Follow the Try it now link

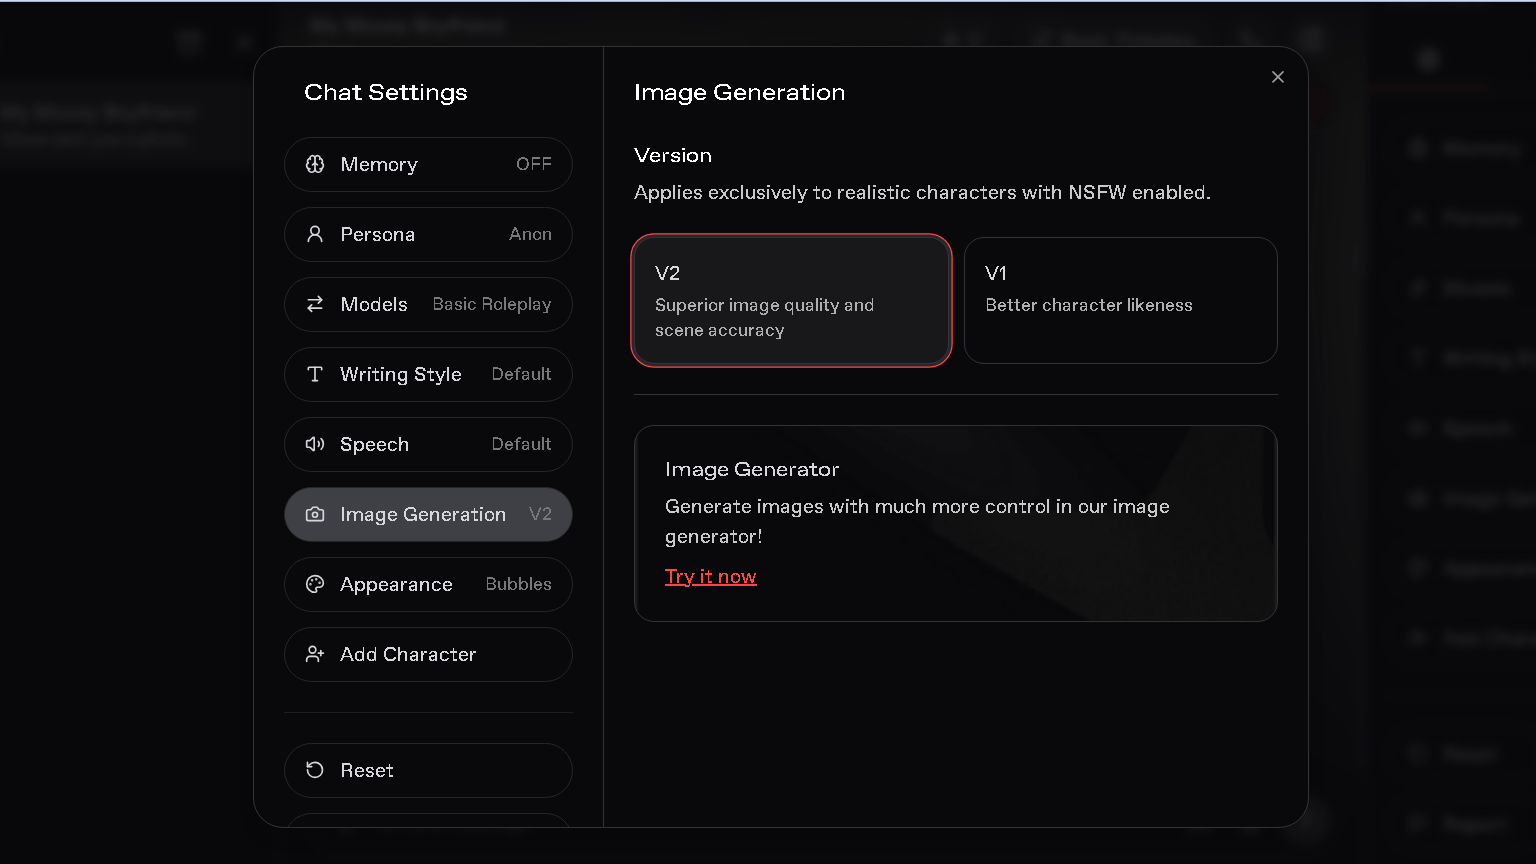pyautogui.click(x=710, y=576)
